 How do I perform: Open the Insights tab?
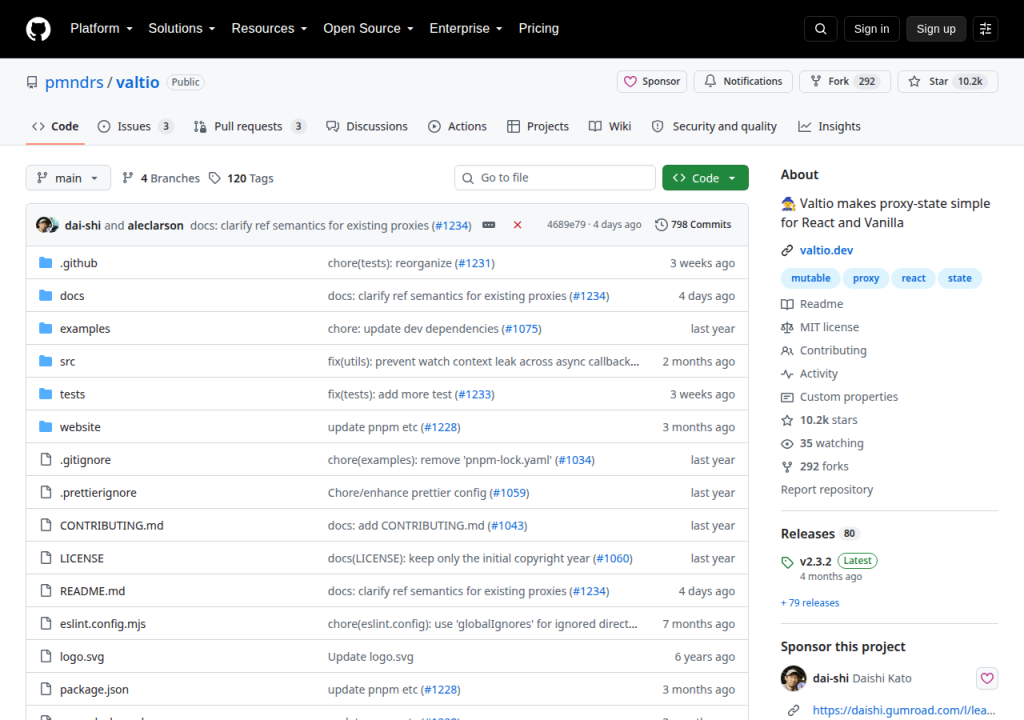[829, 127]
